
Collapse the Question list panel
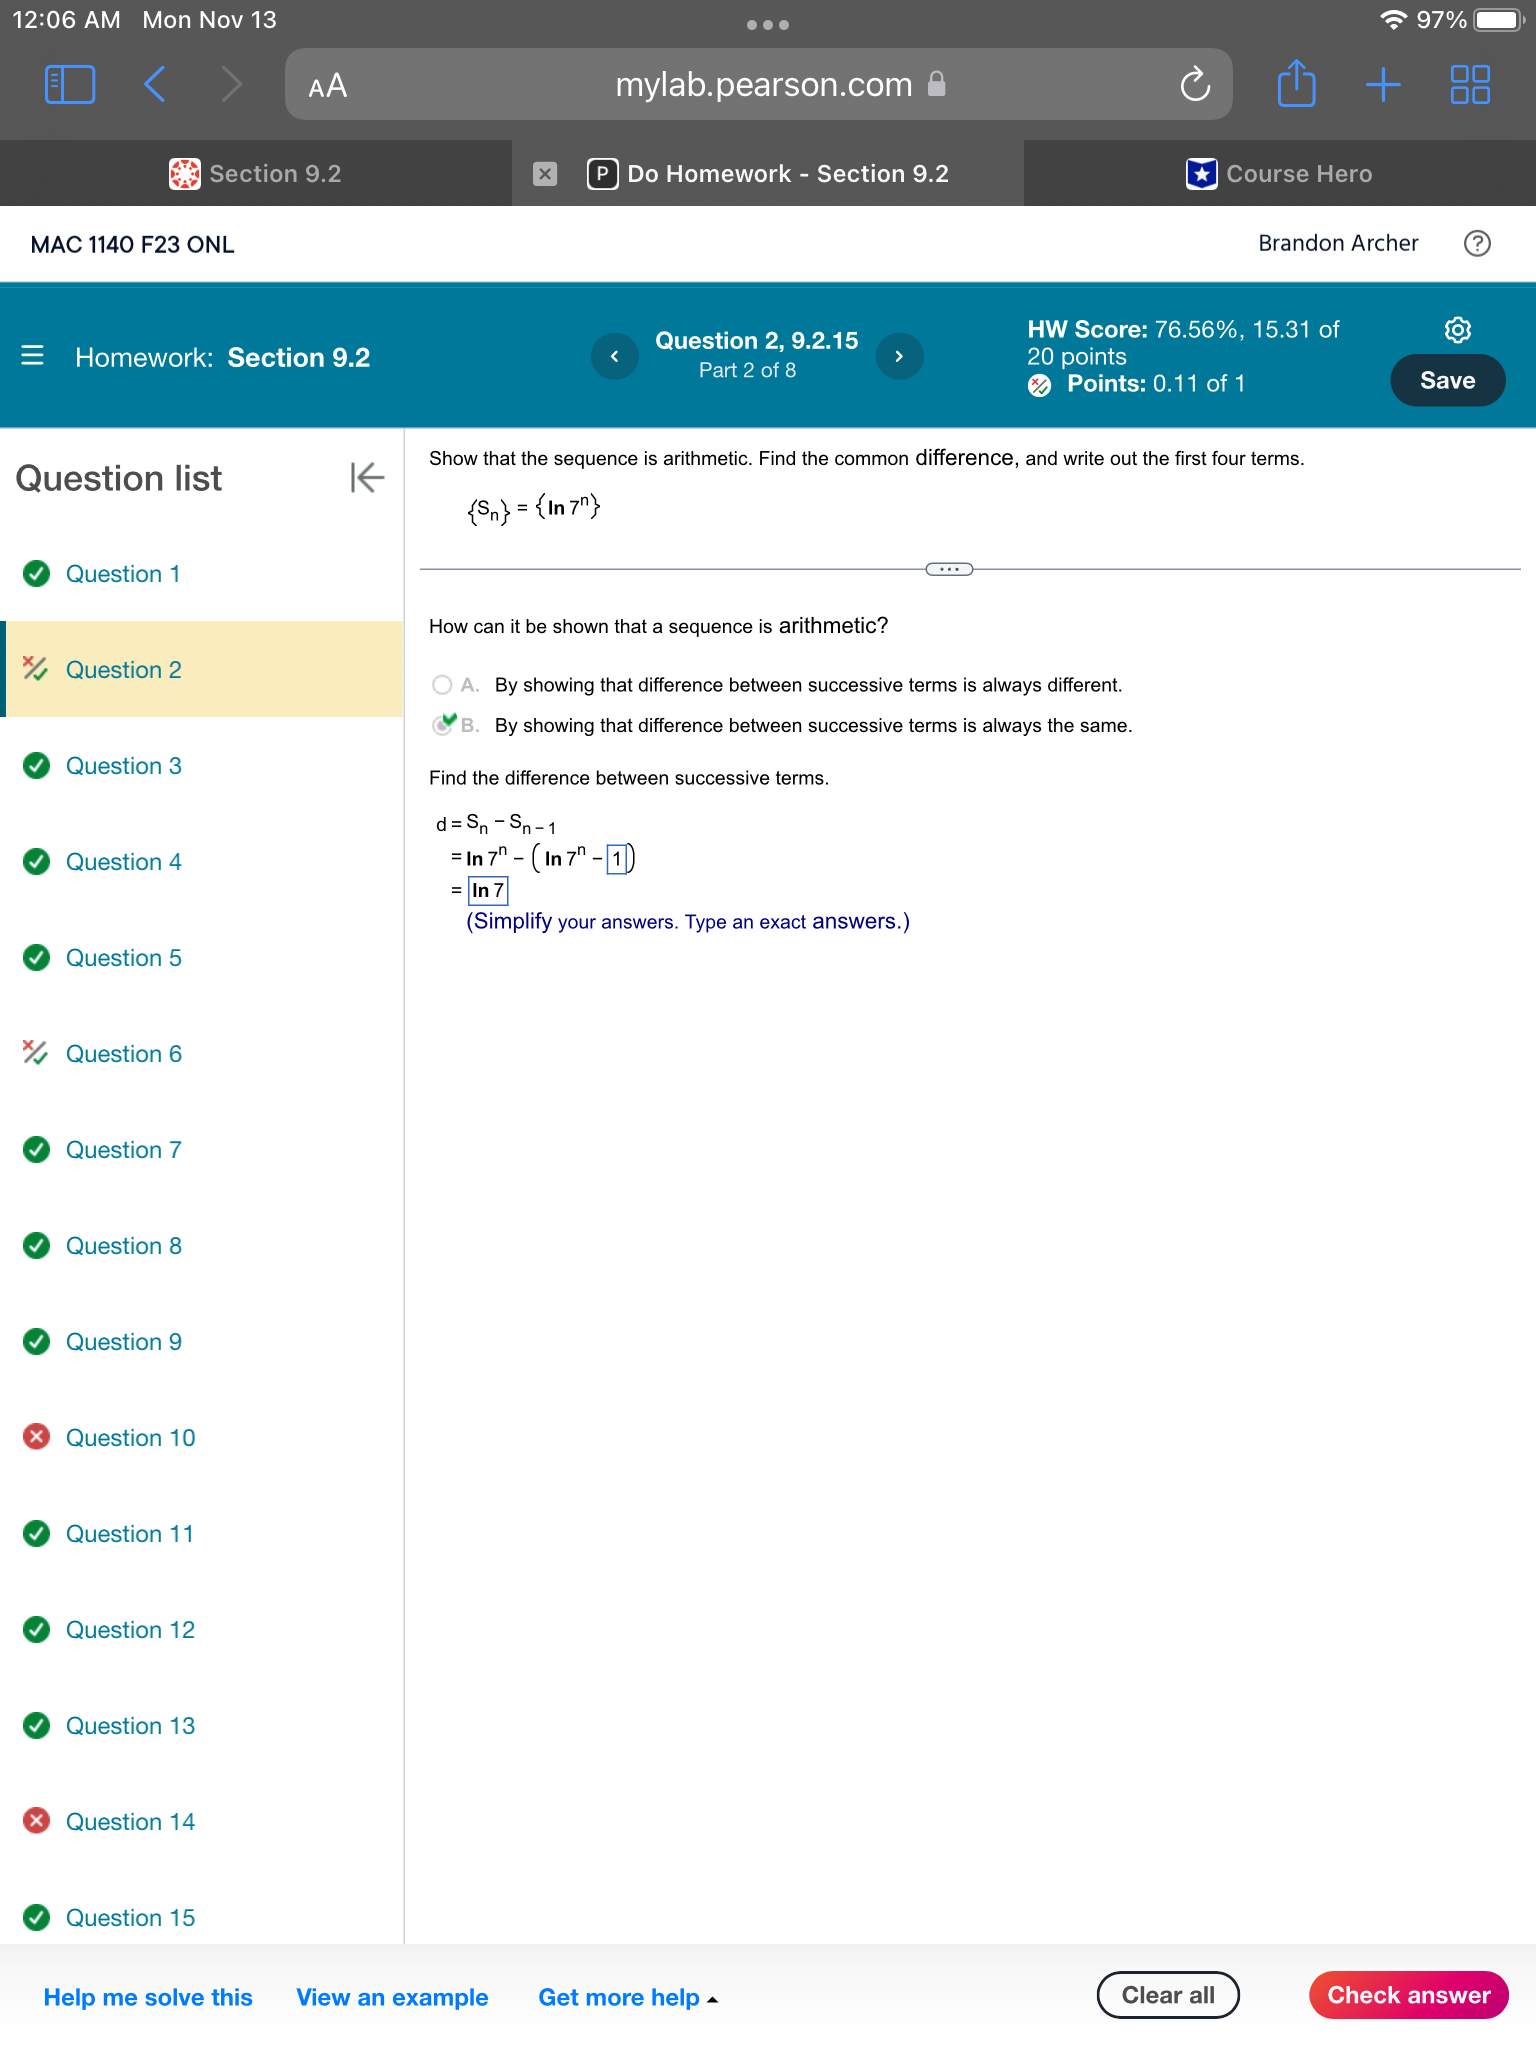click(x=367, y=478)
